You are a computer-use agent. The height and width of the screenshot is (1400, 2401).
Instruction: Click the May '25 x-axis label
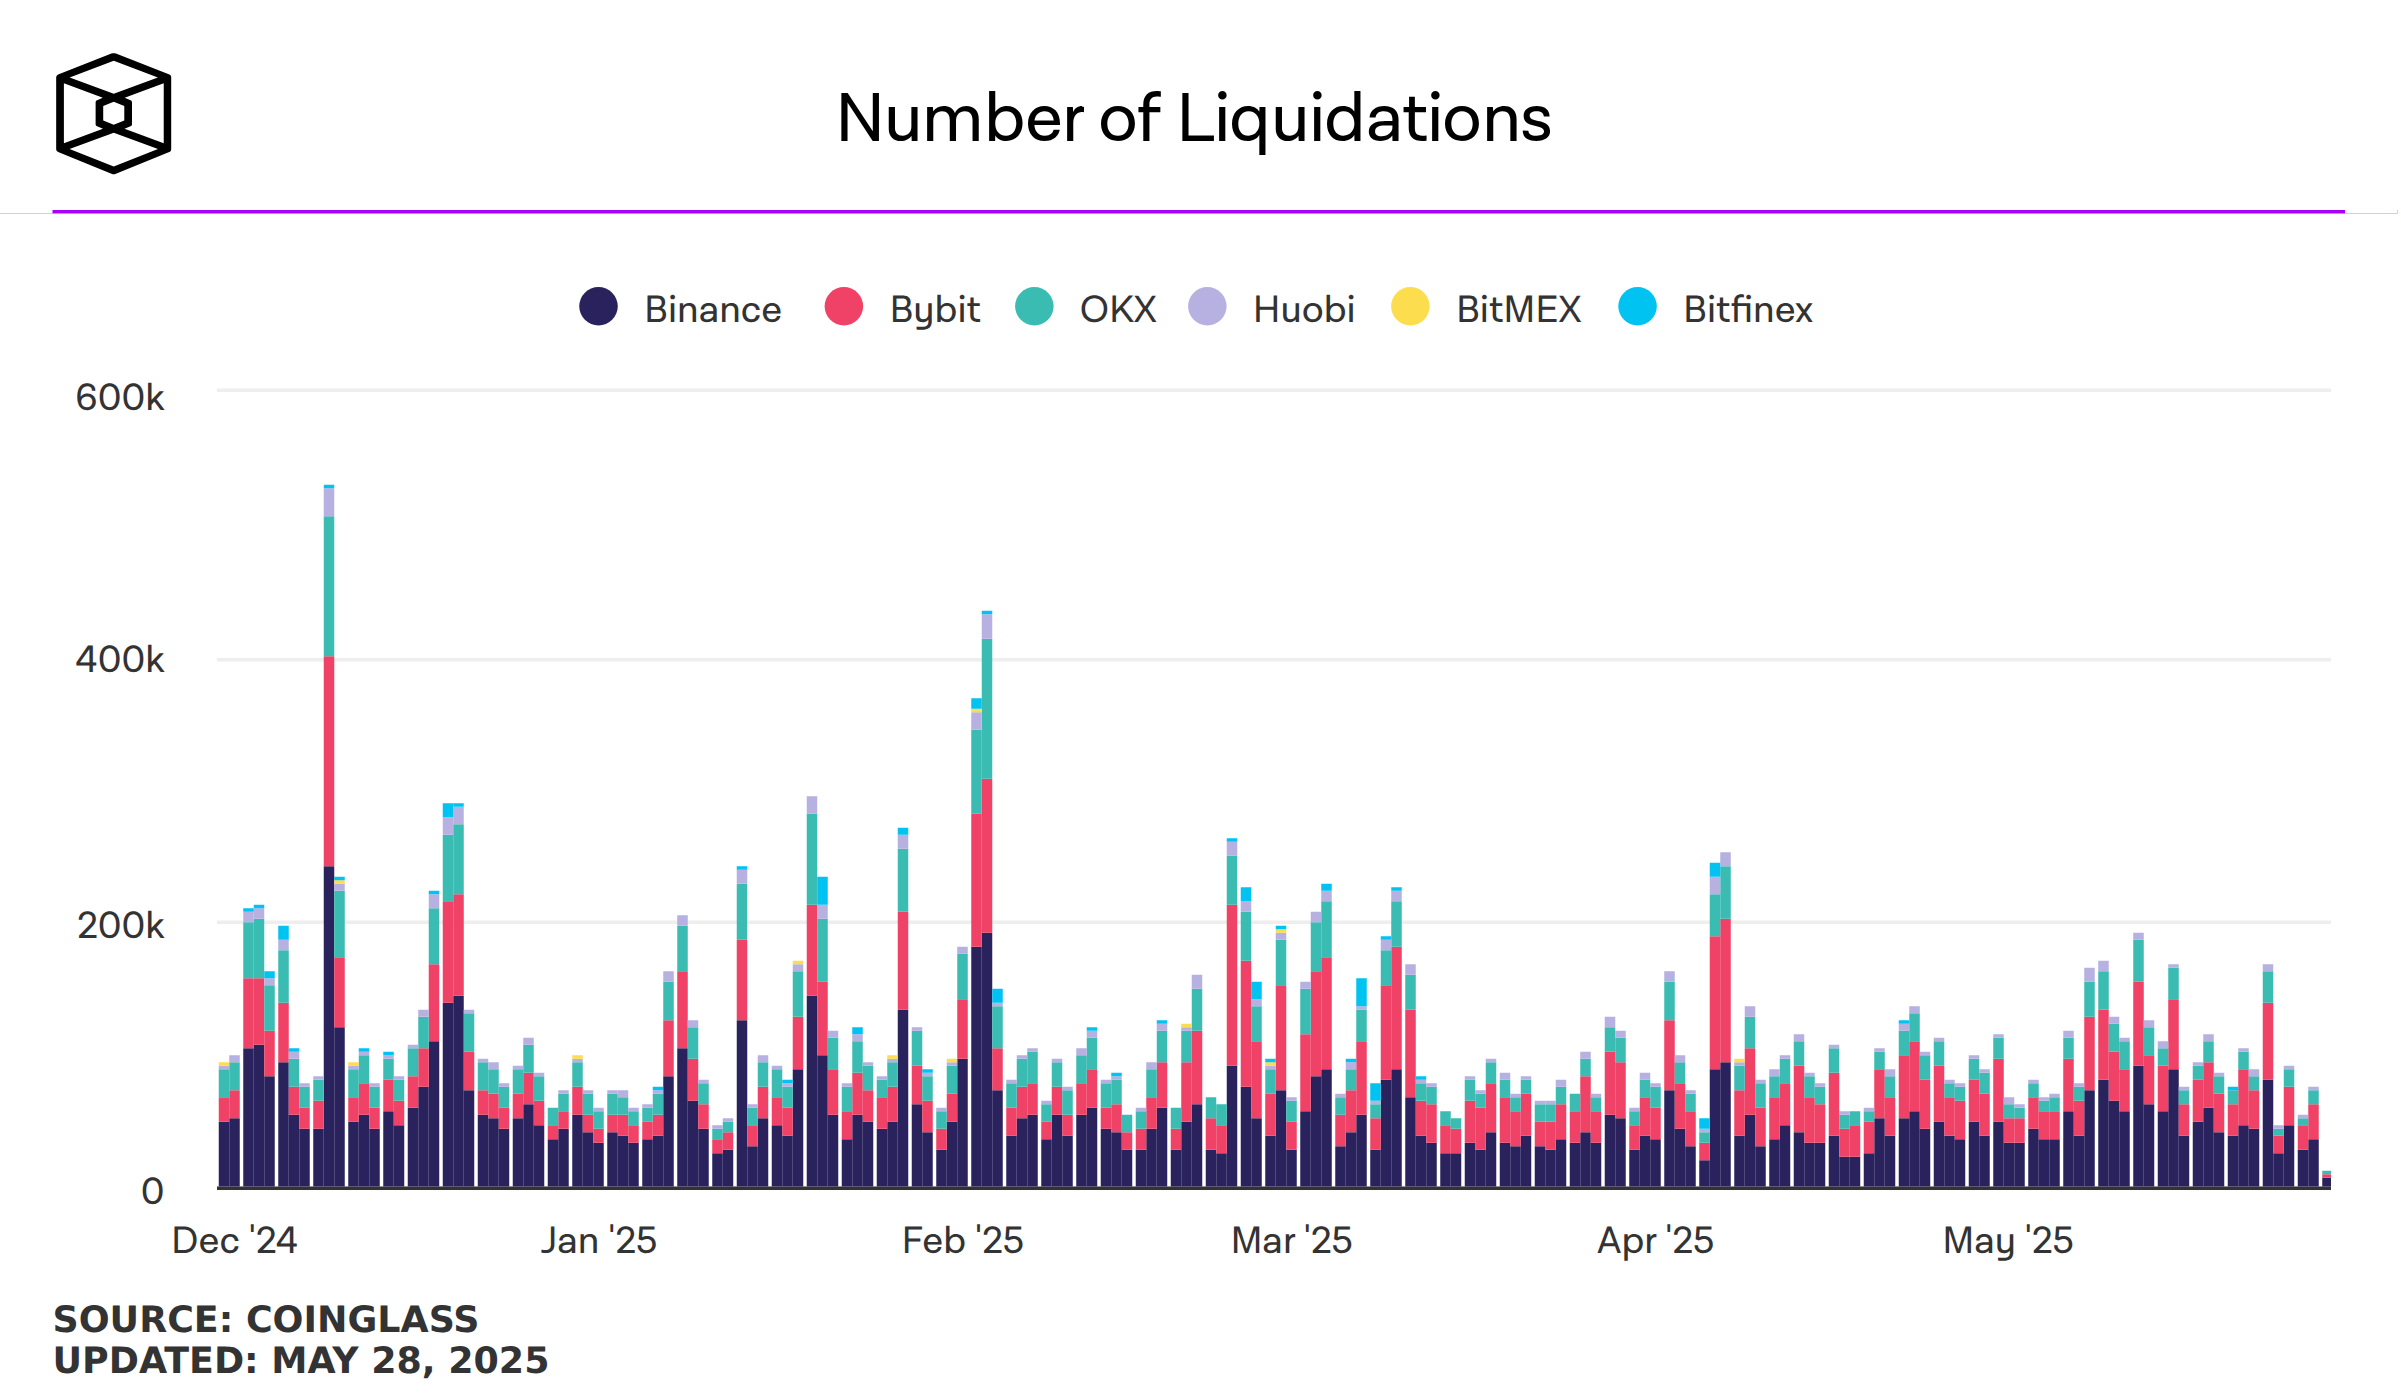coord(2008,1241)
